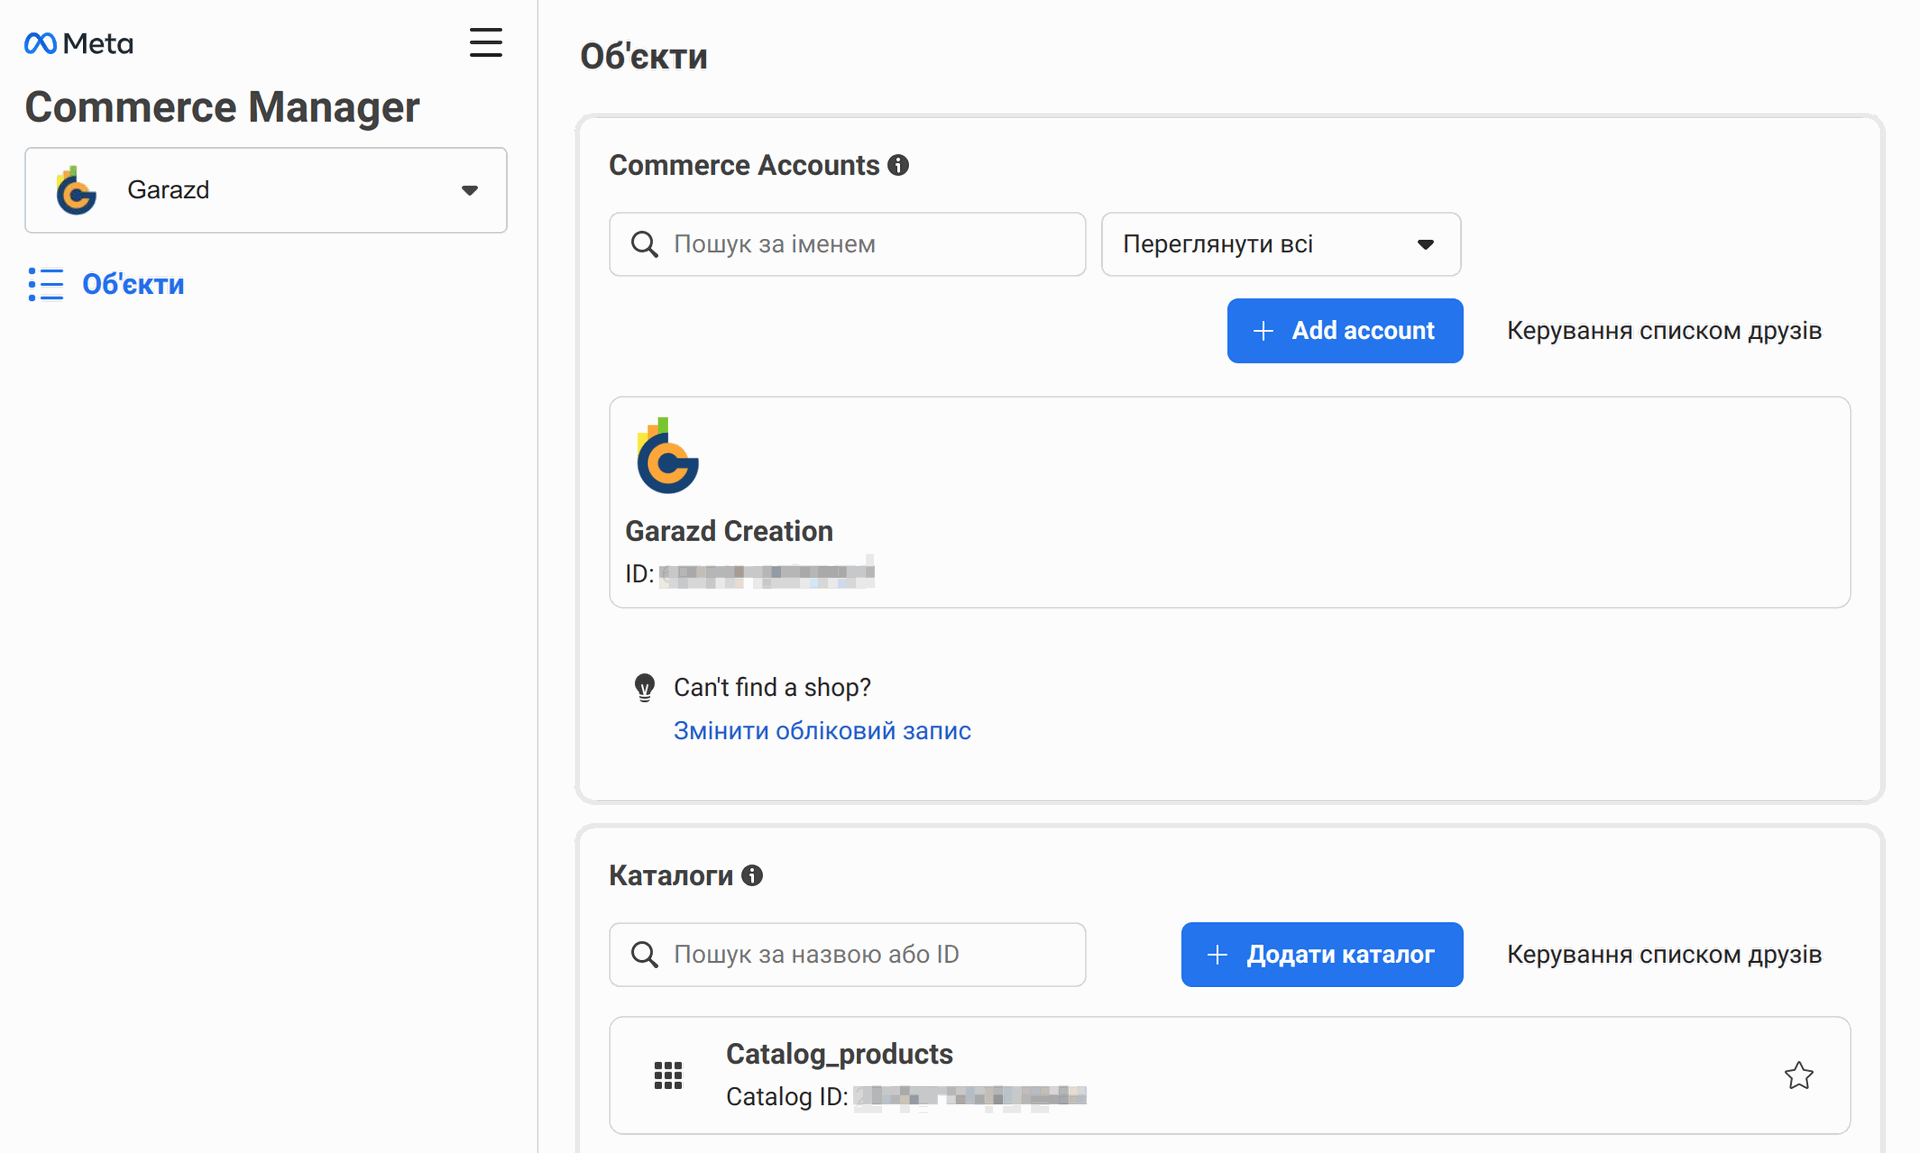
Task: Click the Add account button
Action: coord(1345,331)
